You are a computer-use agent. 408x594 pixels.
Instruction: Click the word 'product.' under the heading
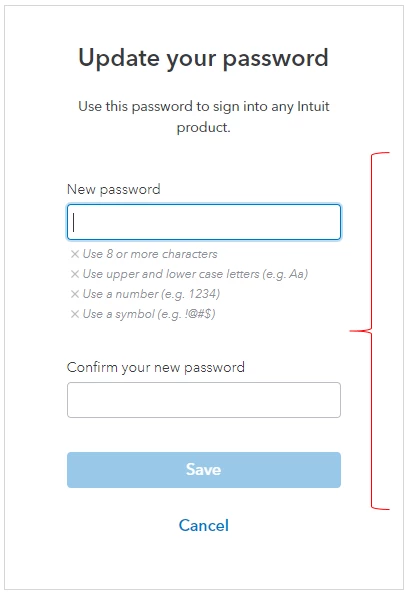(203, 127)
